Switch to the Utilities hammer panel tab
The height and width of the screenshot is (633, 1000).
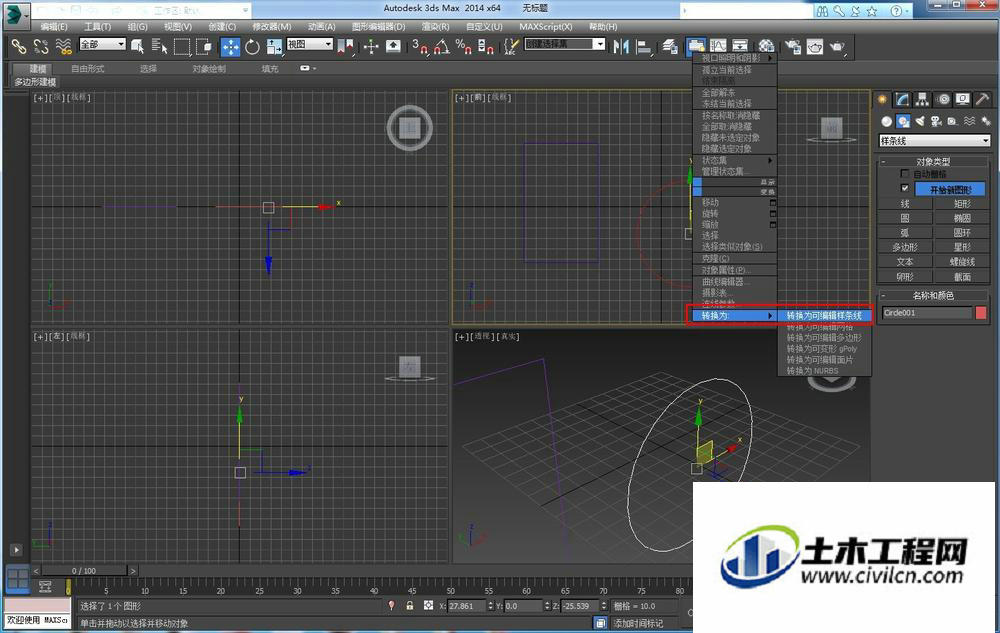coord(982,99)
